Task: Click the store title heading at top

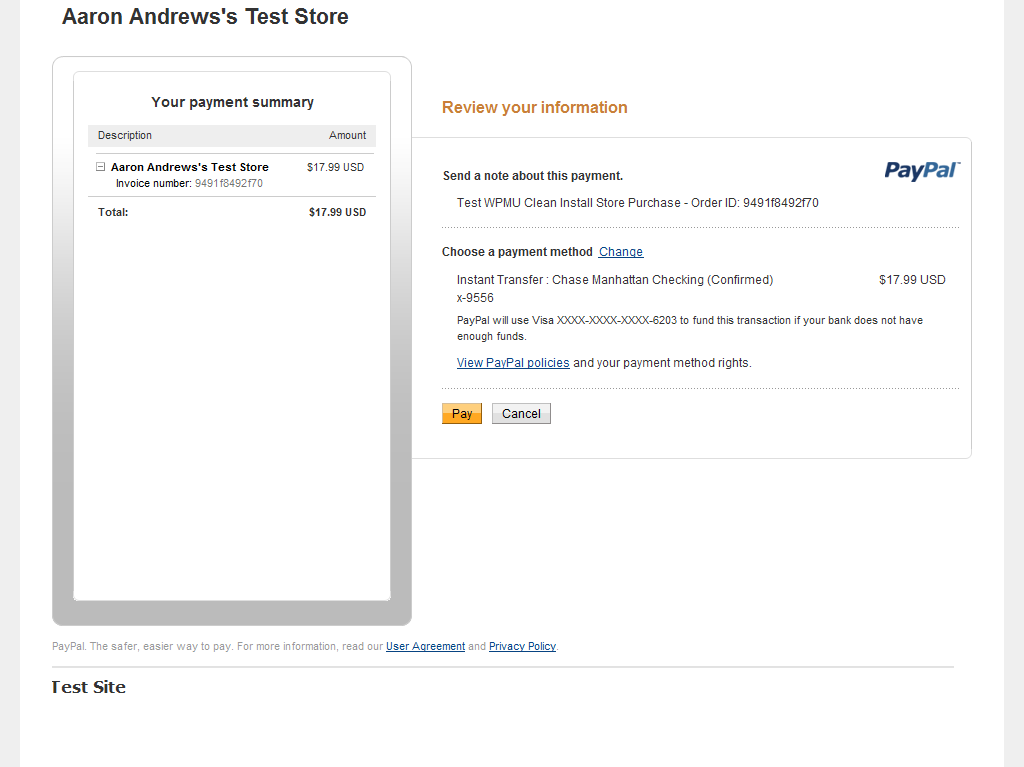Action: coord(205,17)
